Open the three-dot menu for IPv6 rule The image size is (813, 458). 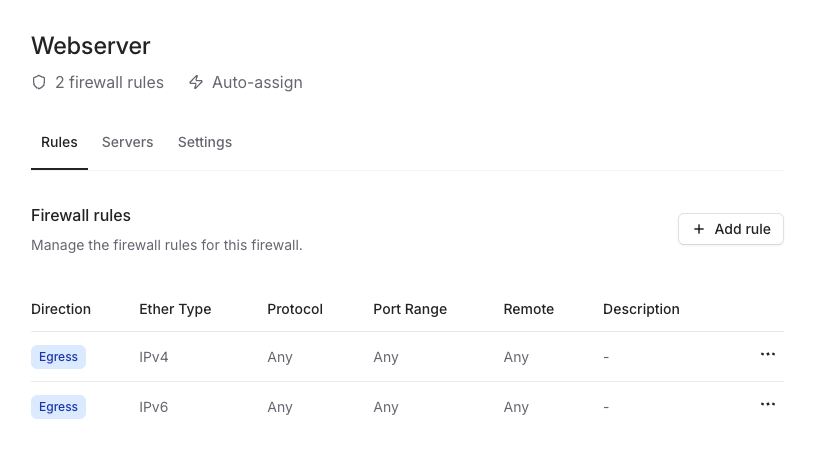[x=768, y=405]
